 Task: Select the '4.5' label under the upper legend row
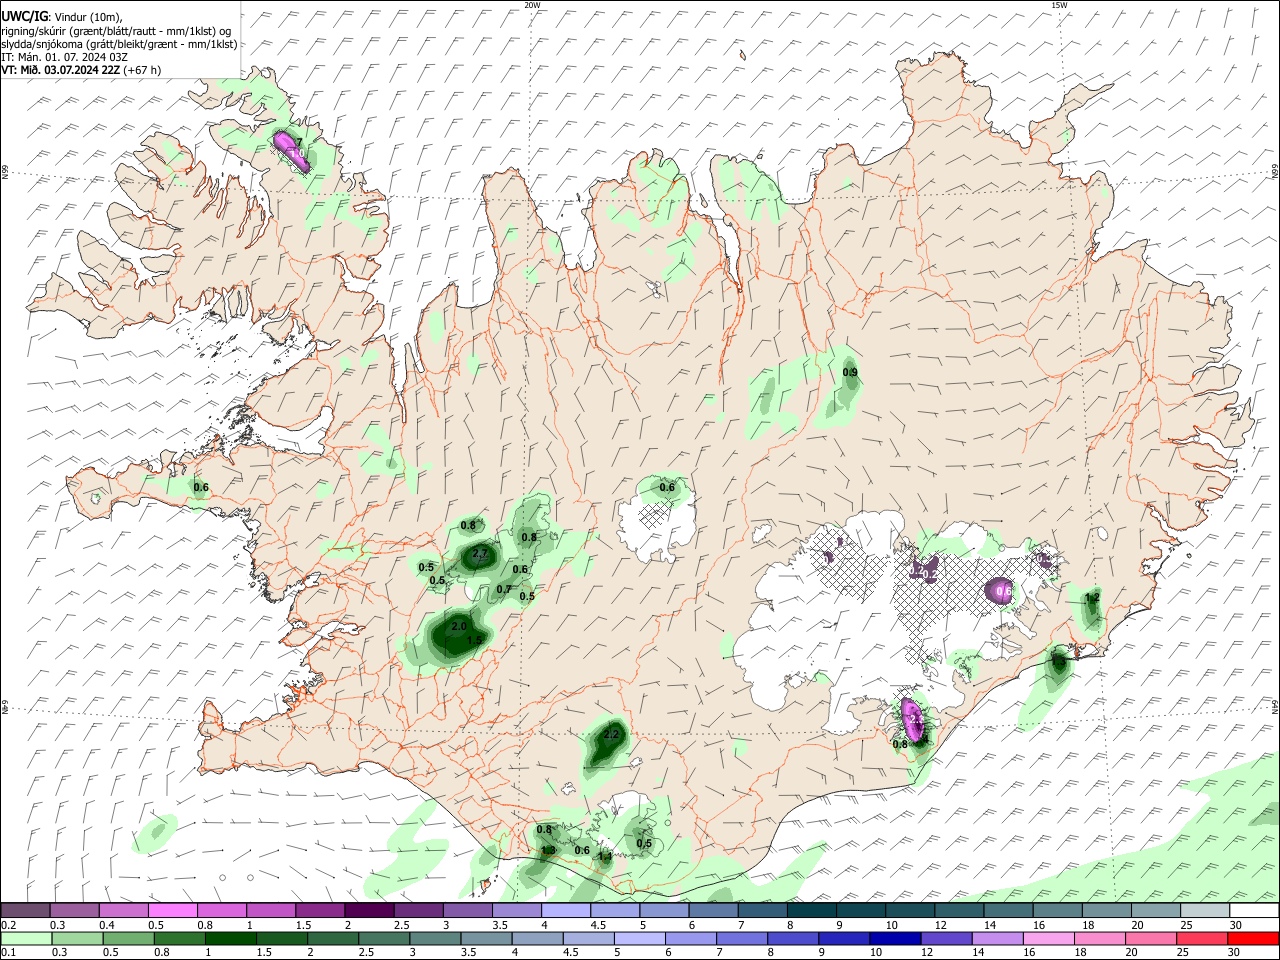point(597,925)
